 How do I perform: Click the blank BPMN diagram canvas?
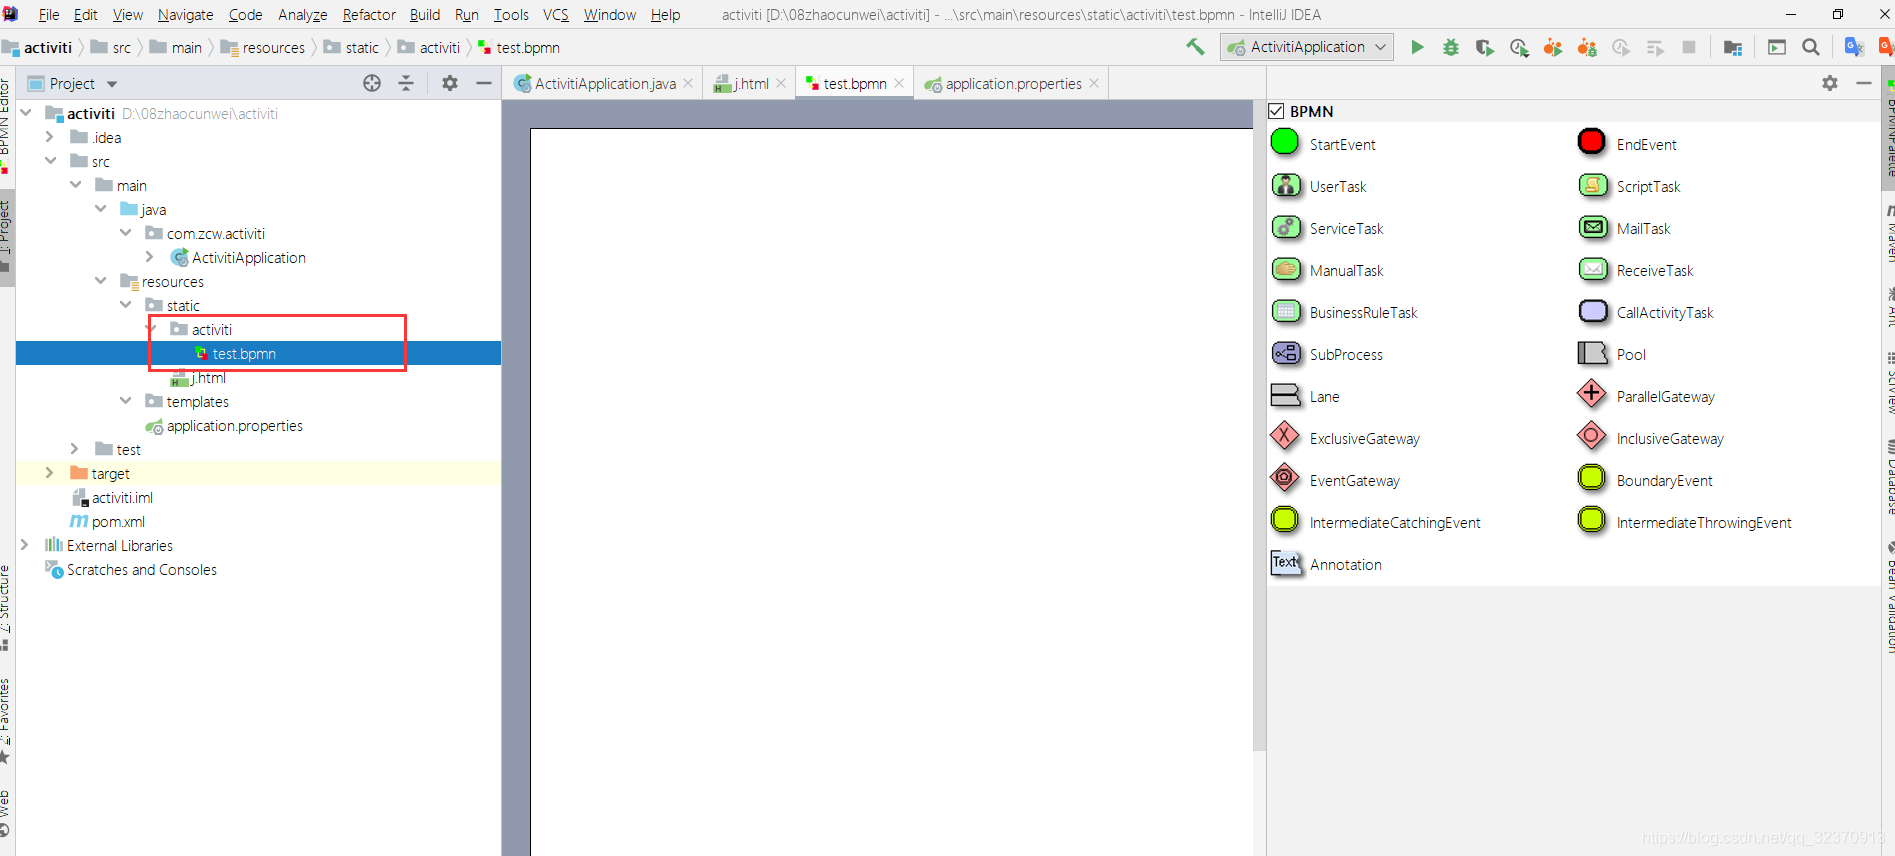891,490
